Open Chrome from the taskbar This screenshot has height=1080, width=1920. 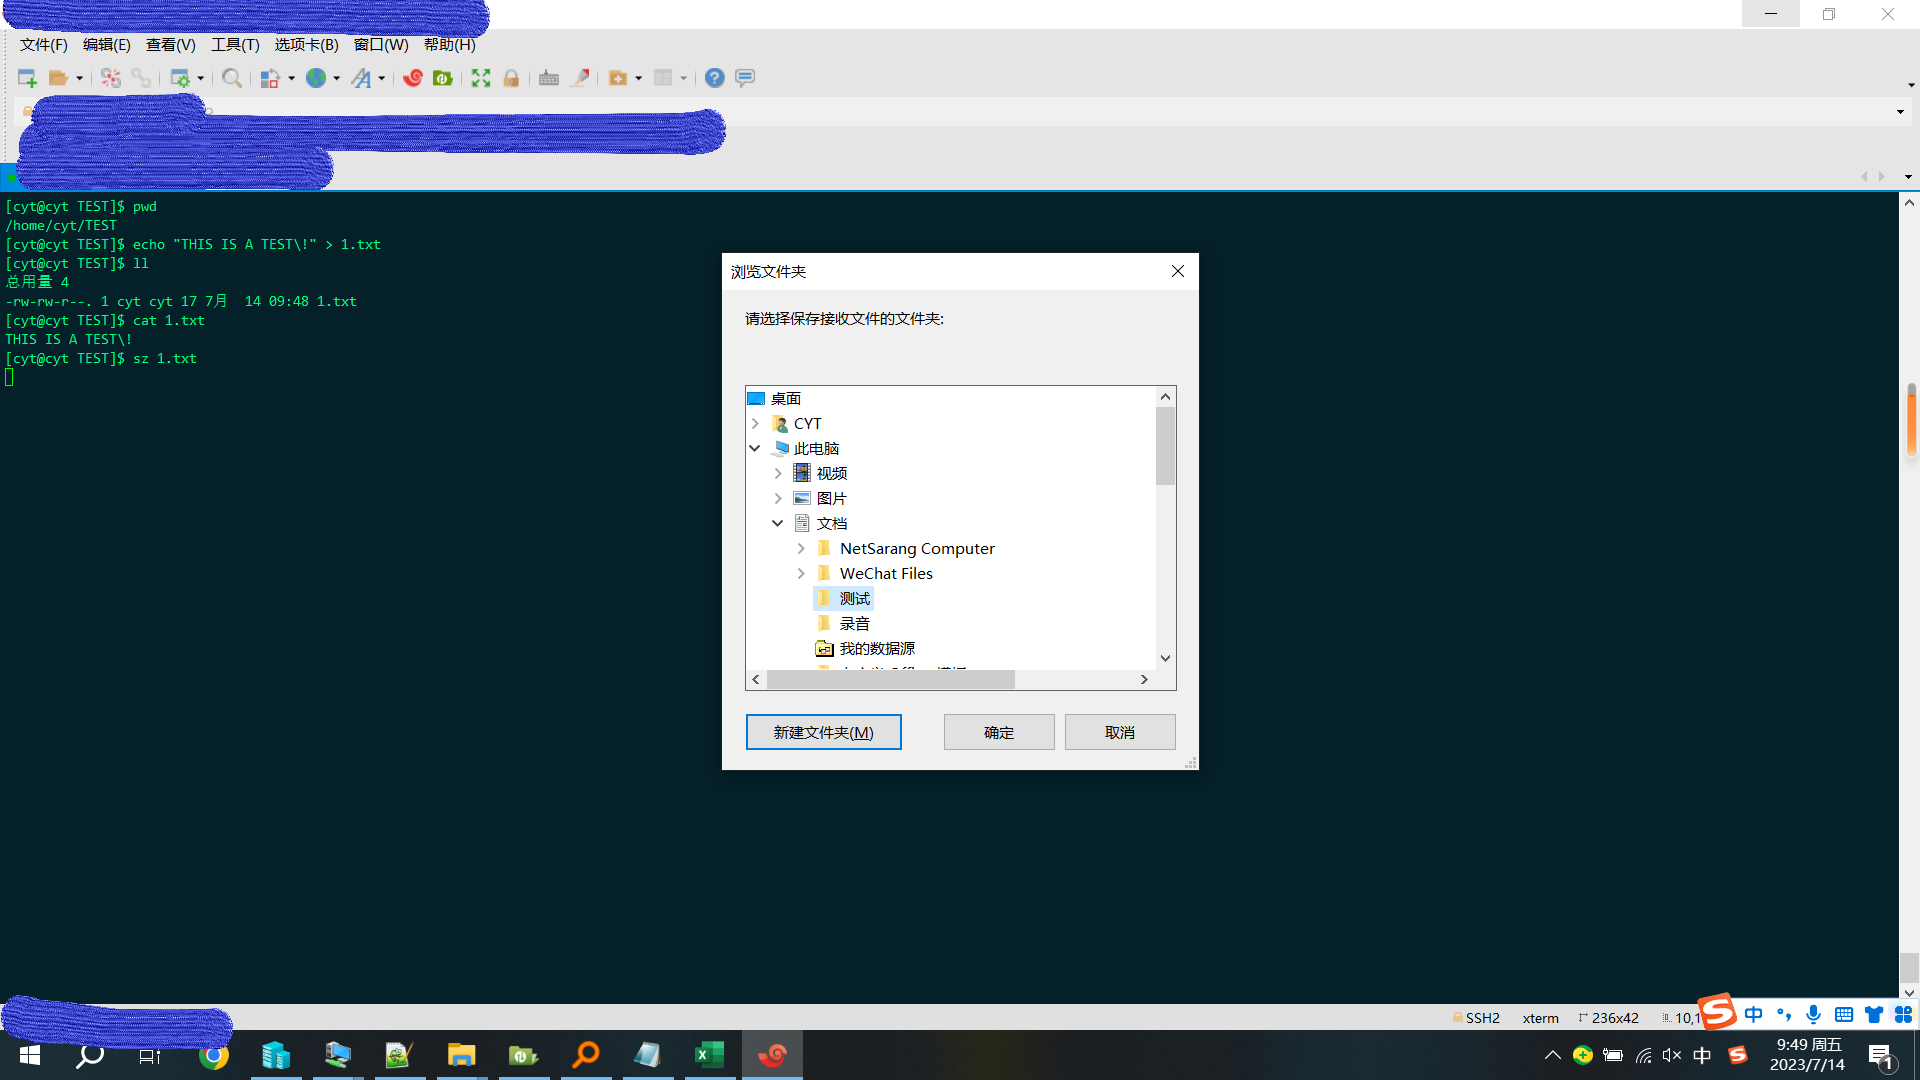pyautogui.click(x=214, y=1055)
